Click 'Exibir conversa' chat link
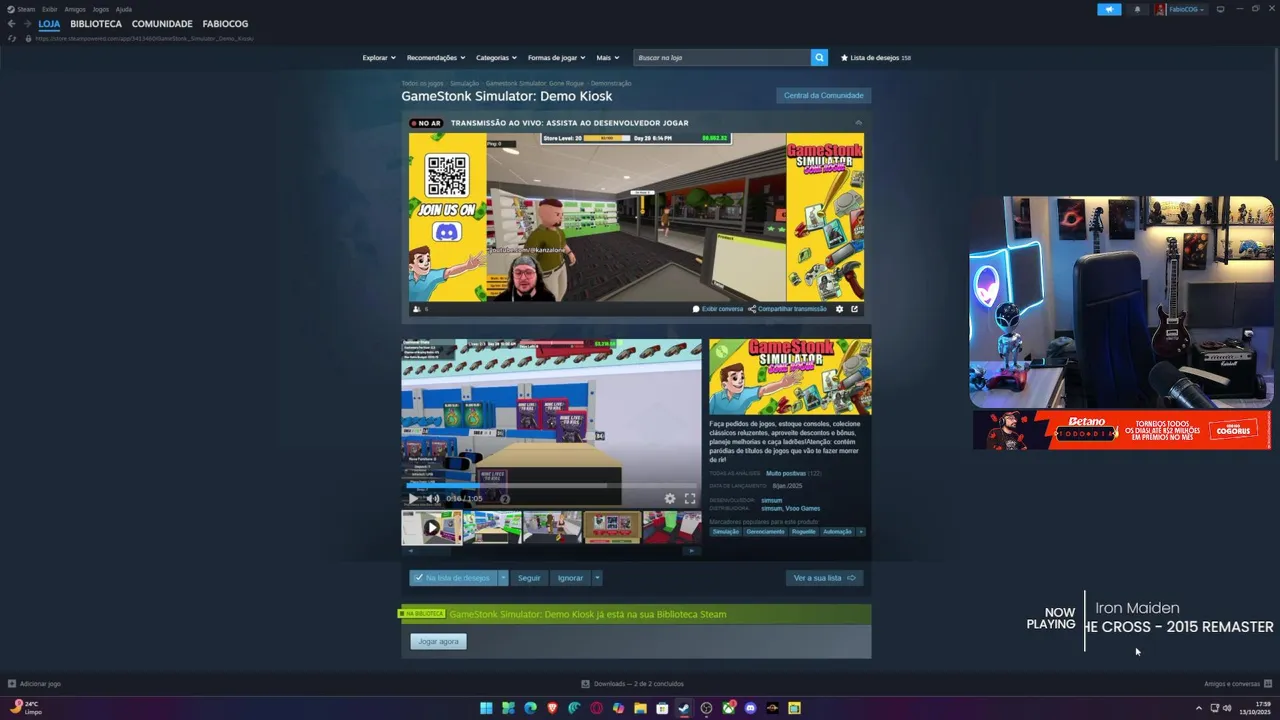Screen dimensions: 1280x720 (718, 309)
